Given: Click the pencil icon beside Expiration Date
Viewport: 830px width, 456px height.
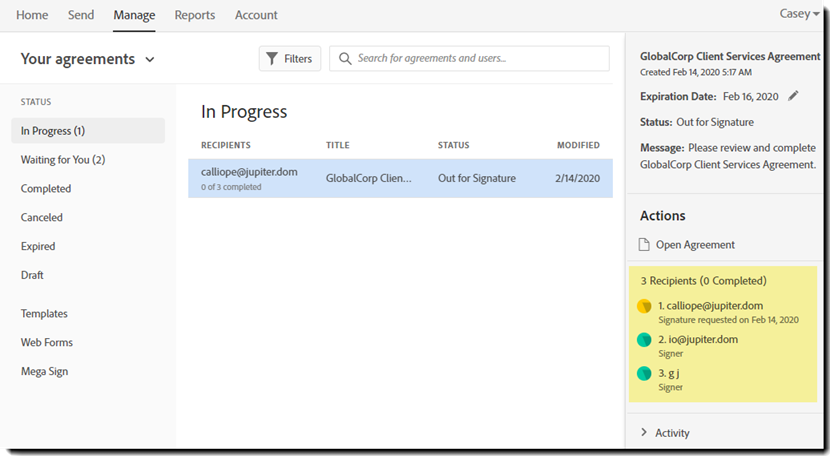Looking at the screenshot, I should point(794,96).
